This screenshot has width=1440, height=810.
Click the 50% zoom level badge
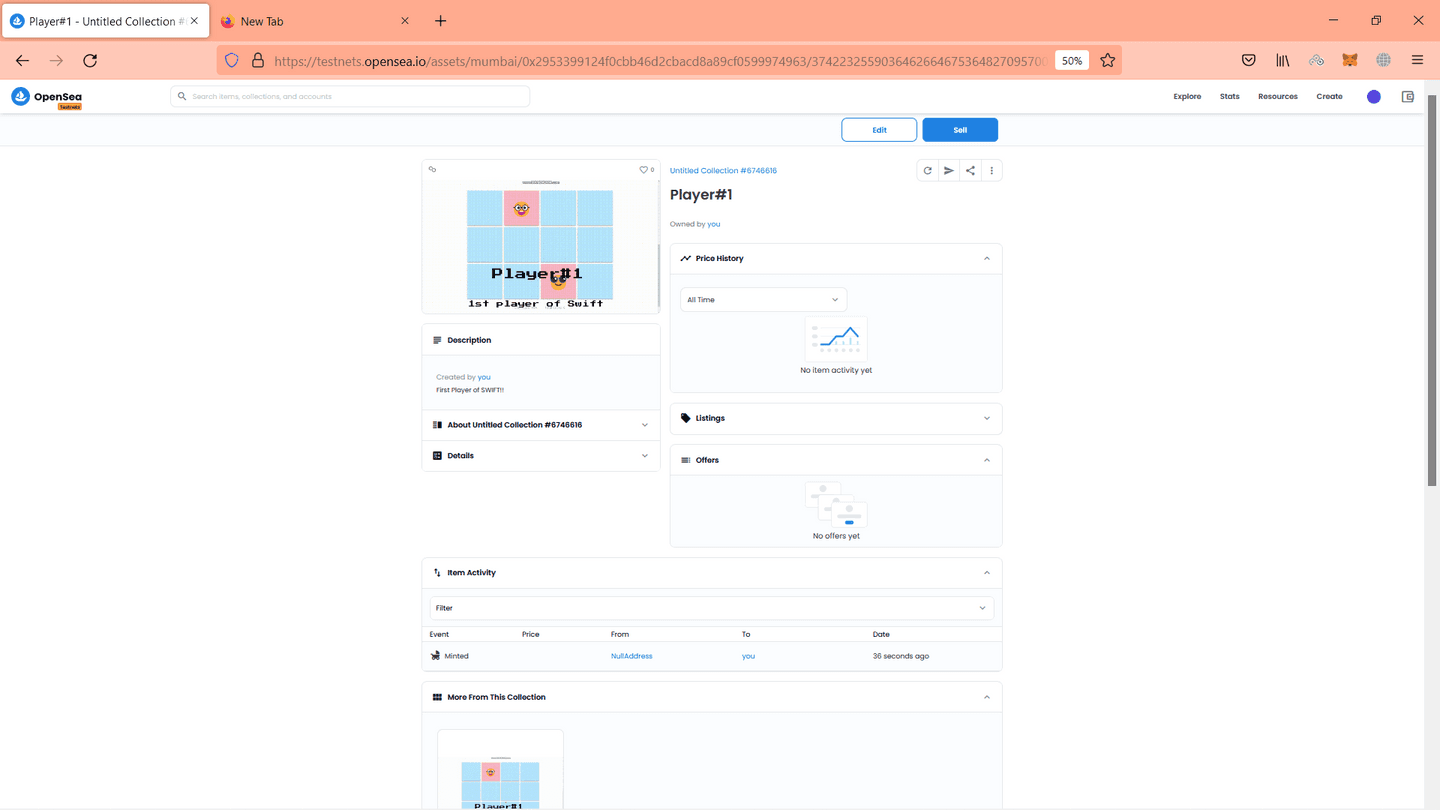pyautogui.click(x=1072, y=61)
